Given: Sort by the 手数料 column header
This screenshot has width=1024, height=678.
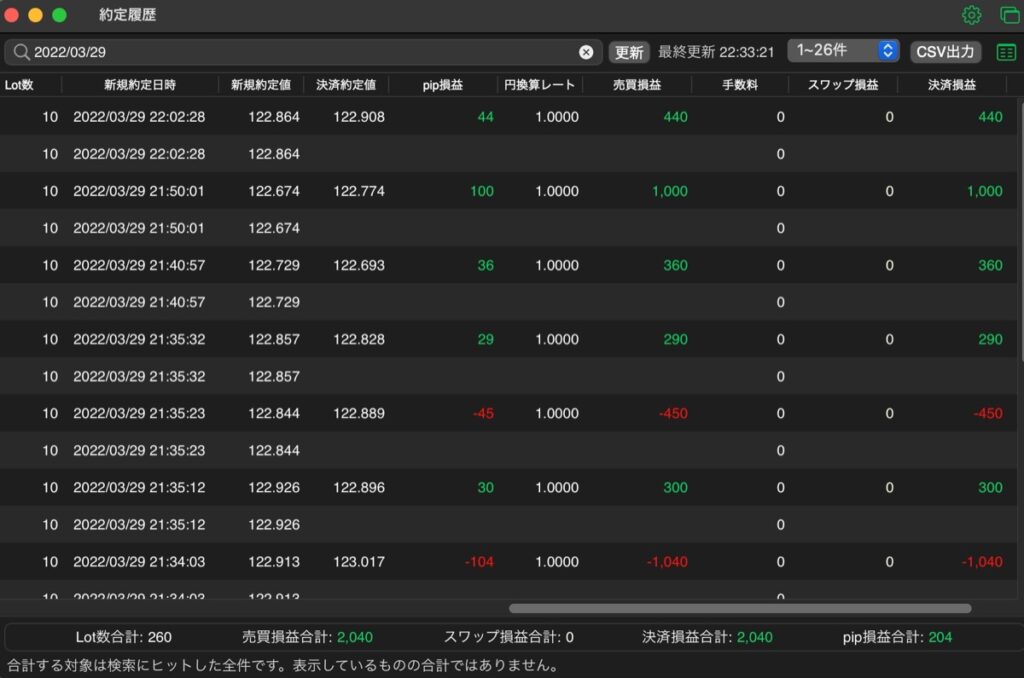Looking at the screenshot, I should click(740, 85).
